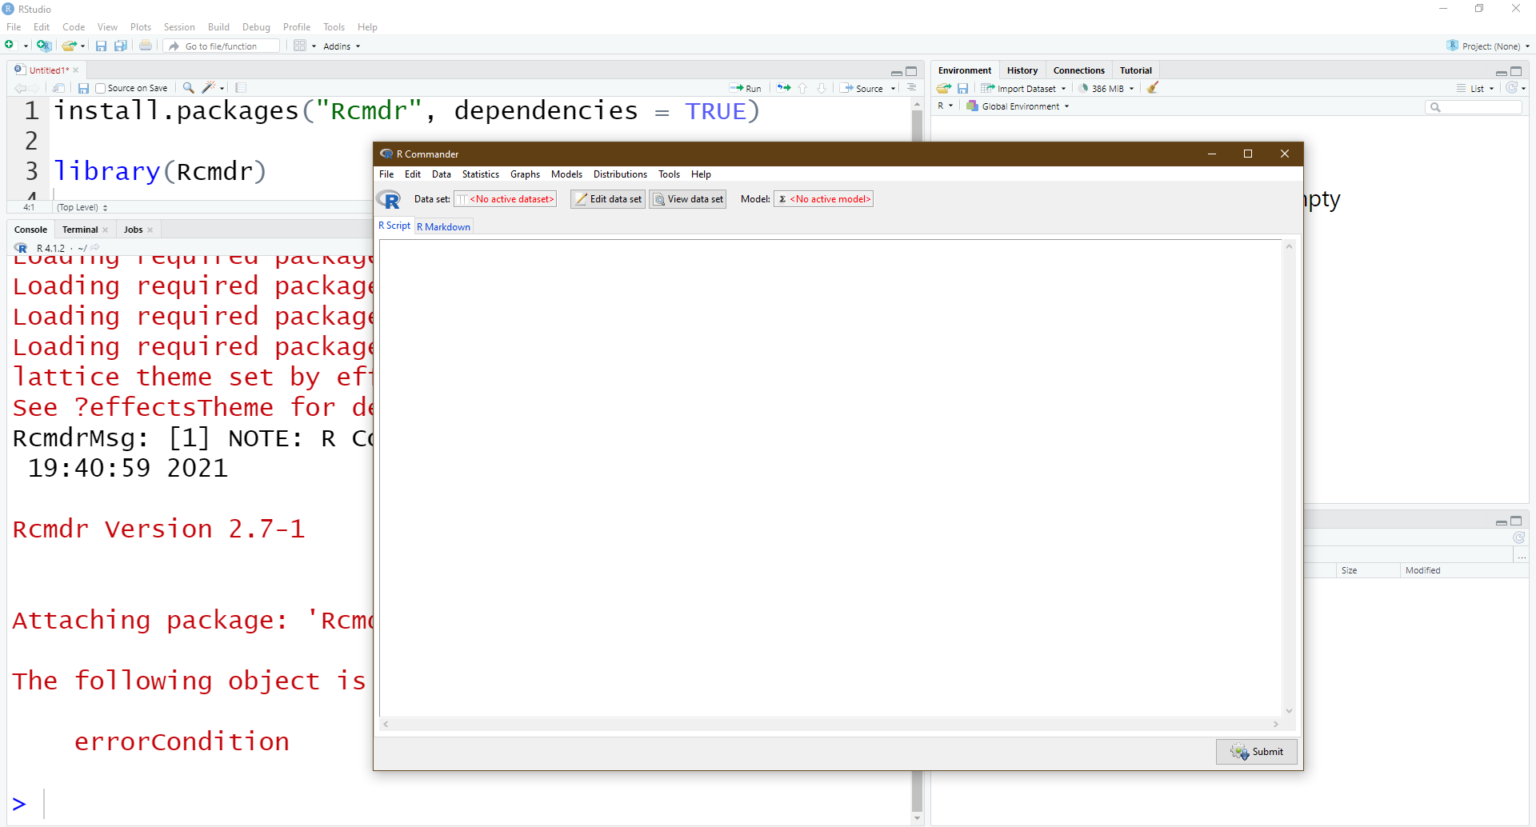Toggle the Source on Save checkbox
The height and width of the screenshot is (827, 1536).
point(100,88)
